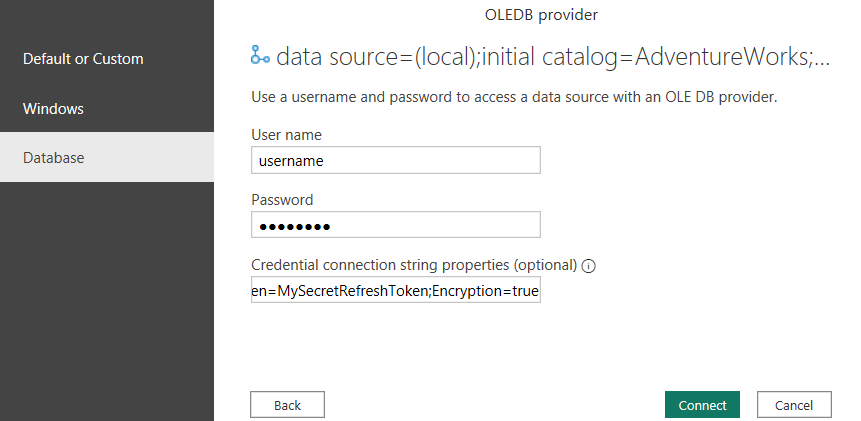The height and width of the screenshot is (421, 861).
Task: Click the OLEDB provider dialog title
Action: click(541, 15)
